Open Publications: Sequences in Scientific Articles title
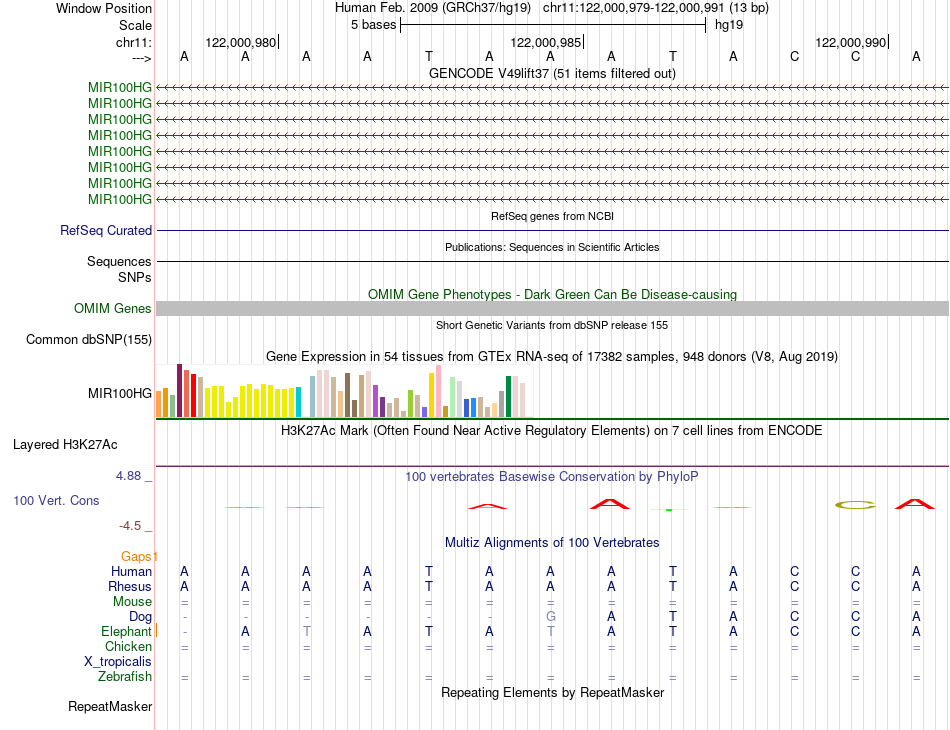This screenshot has height=730, width=950. (x=552, y=247)
